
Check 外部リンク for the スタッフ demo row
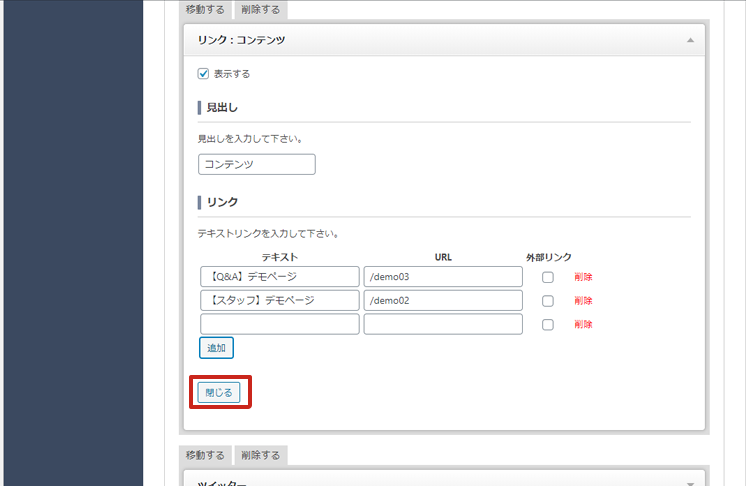(x=548, y=301)
